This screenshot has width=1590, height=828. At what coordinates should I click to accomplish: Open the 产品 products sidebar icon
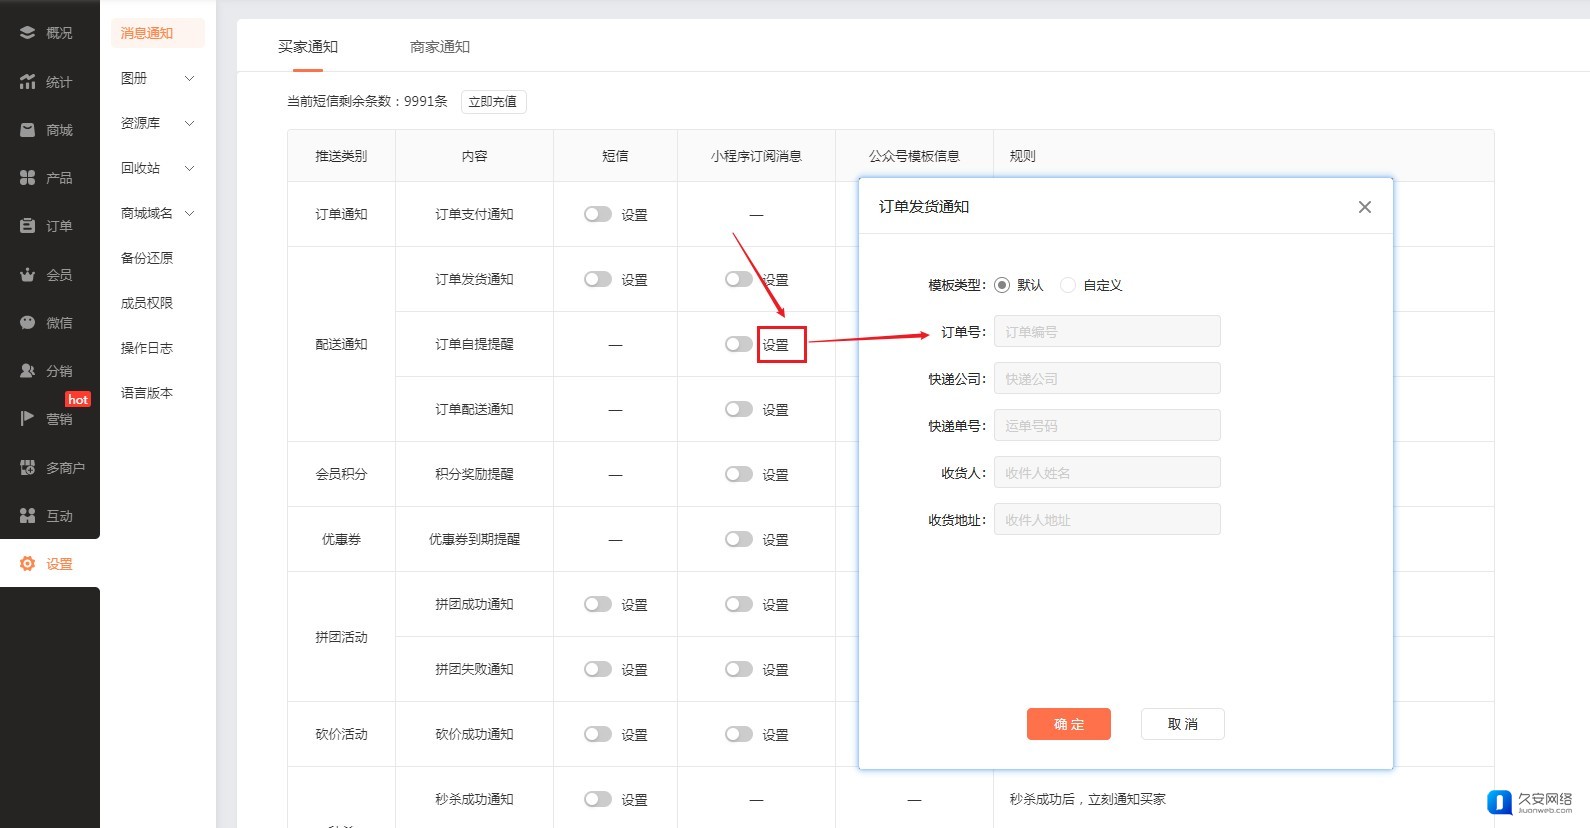pyautogui.click(x=28, y=178)
